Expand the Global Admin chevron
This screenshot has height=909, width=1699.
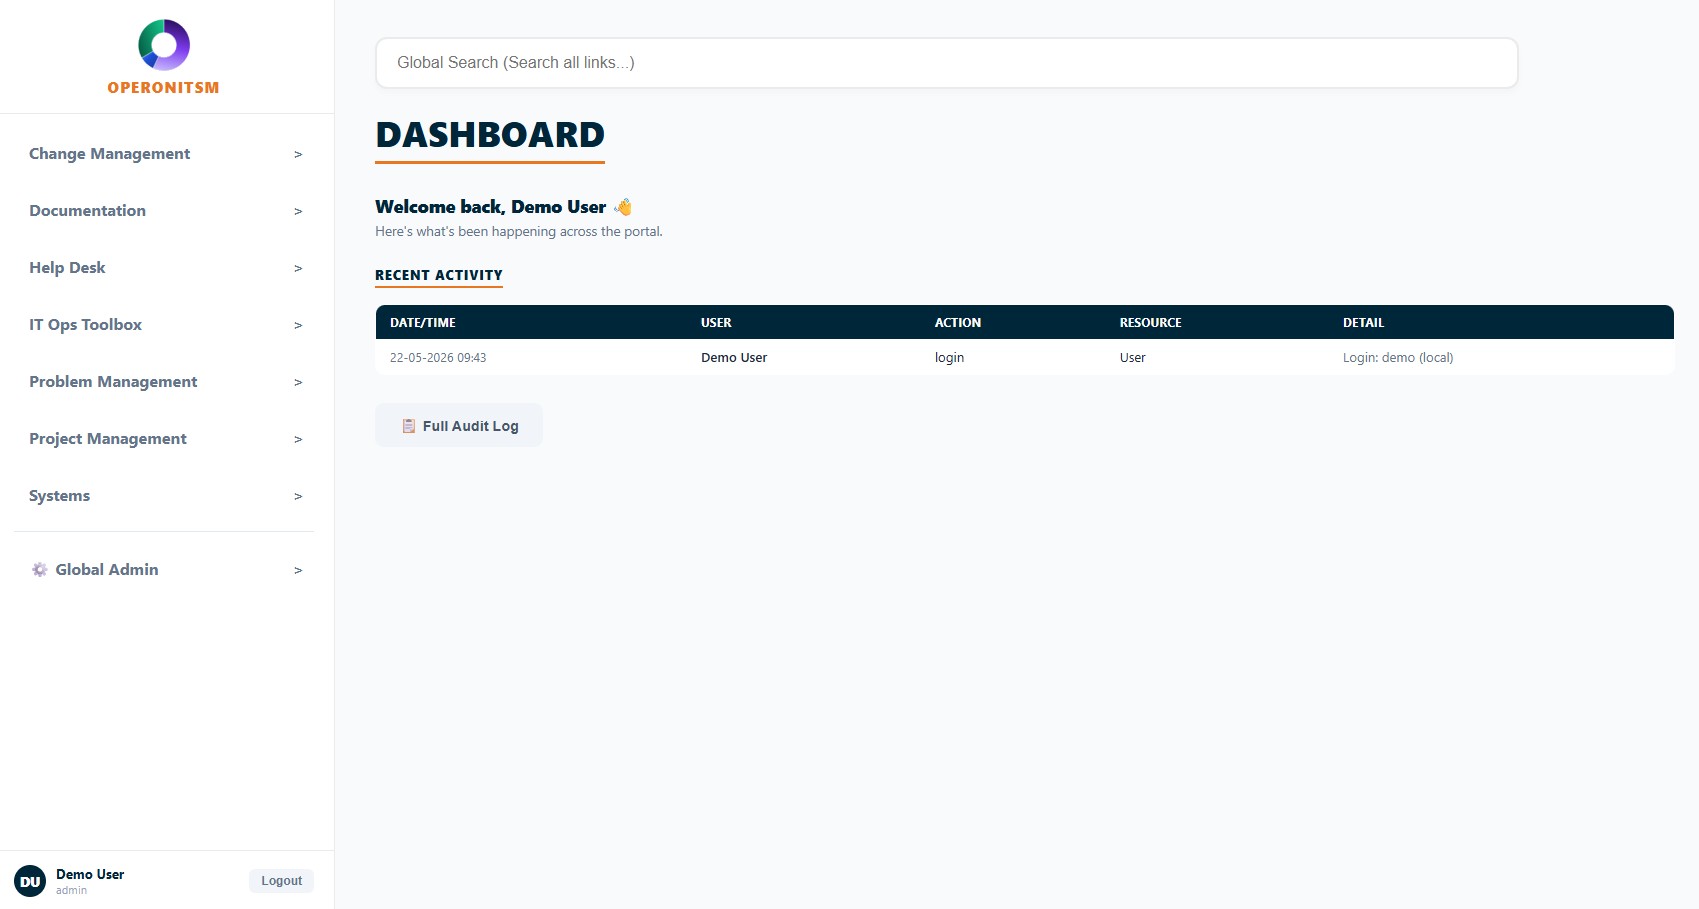pyautogui.click(x=298, y=570)
